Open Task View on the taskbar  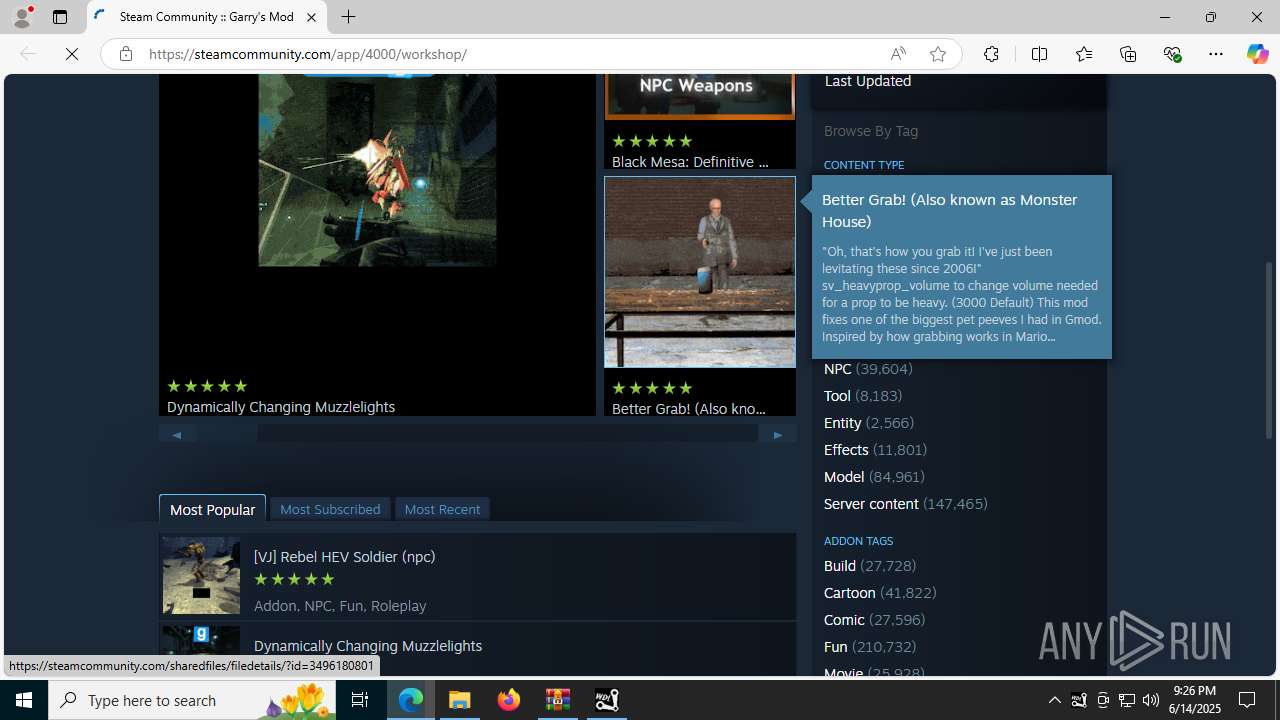coord(360,700)
